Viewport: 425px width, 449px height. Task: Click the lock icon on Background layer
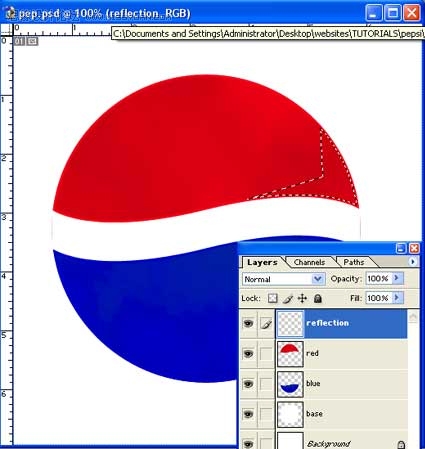[x=401, y=444]
